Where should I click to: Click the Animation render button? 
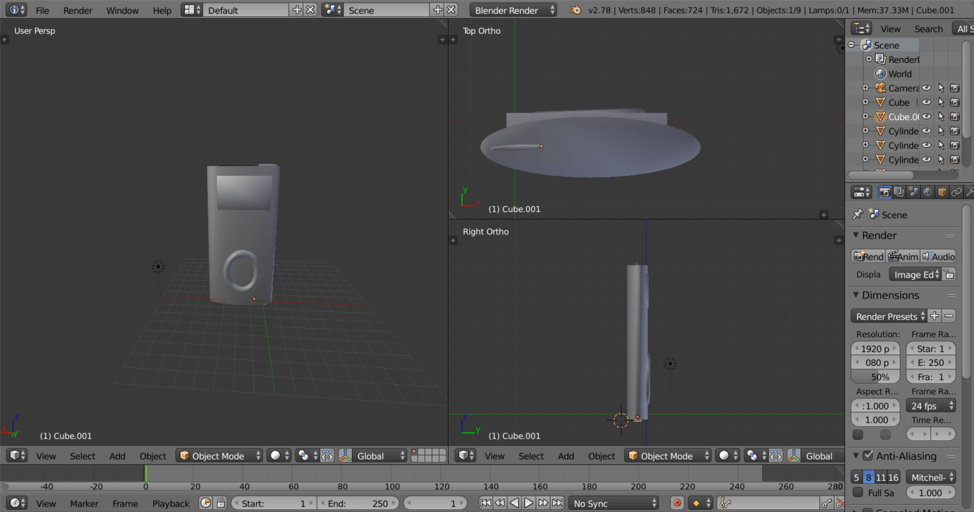pos(903,257)
